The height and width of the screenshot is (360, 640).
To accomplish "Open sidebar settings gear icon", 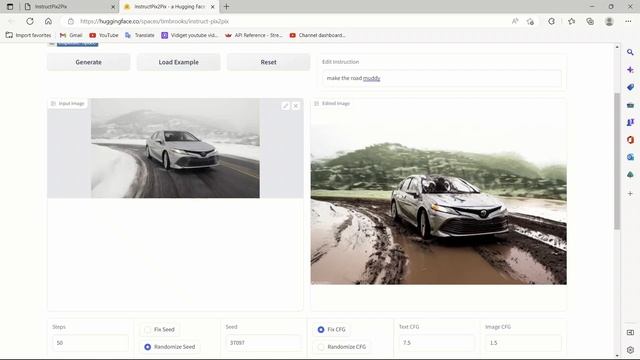I will 630,350.
